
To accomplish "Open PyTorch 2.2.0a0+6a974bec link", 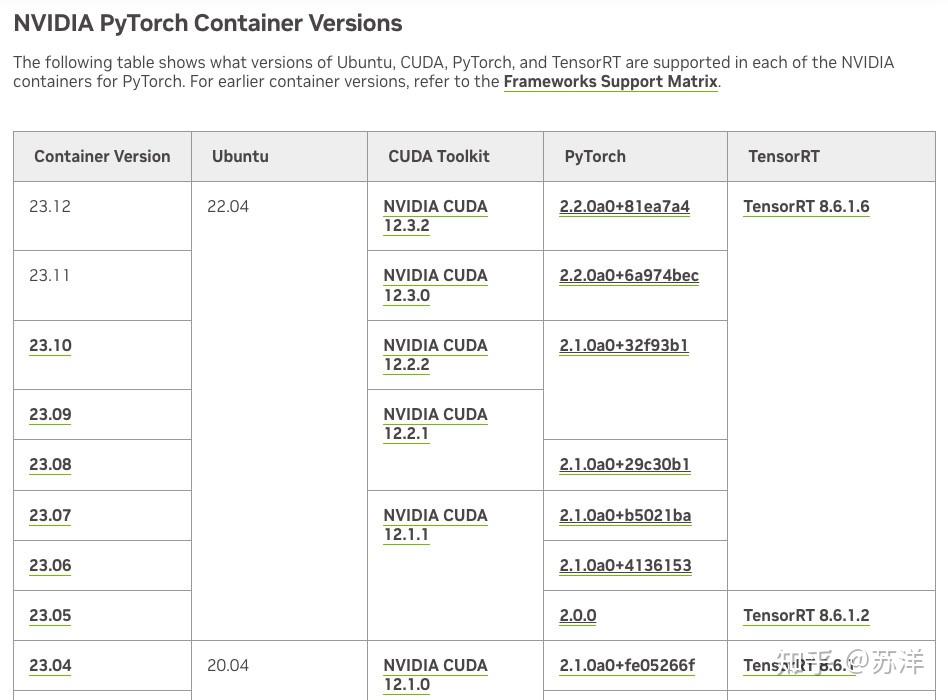I will click(629, 276).
